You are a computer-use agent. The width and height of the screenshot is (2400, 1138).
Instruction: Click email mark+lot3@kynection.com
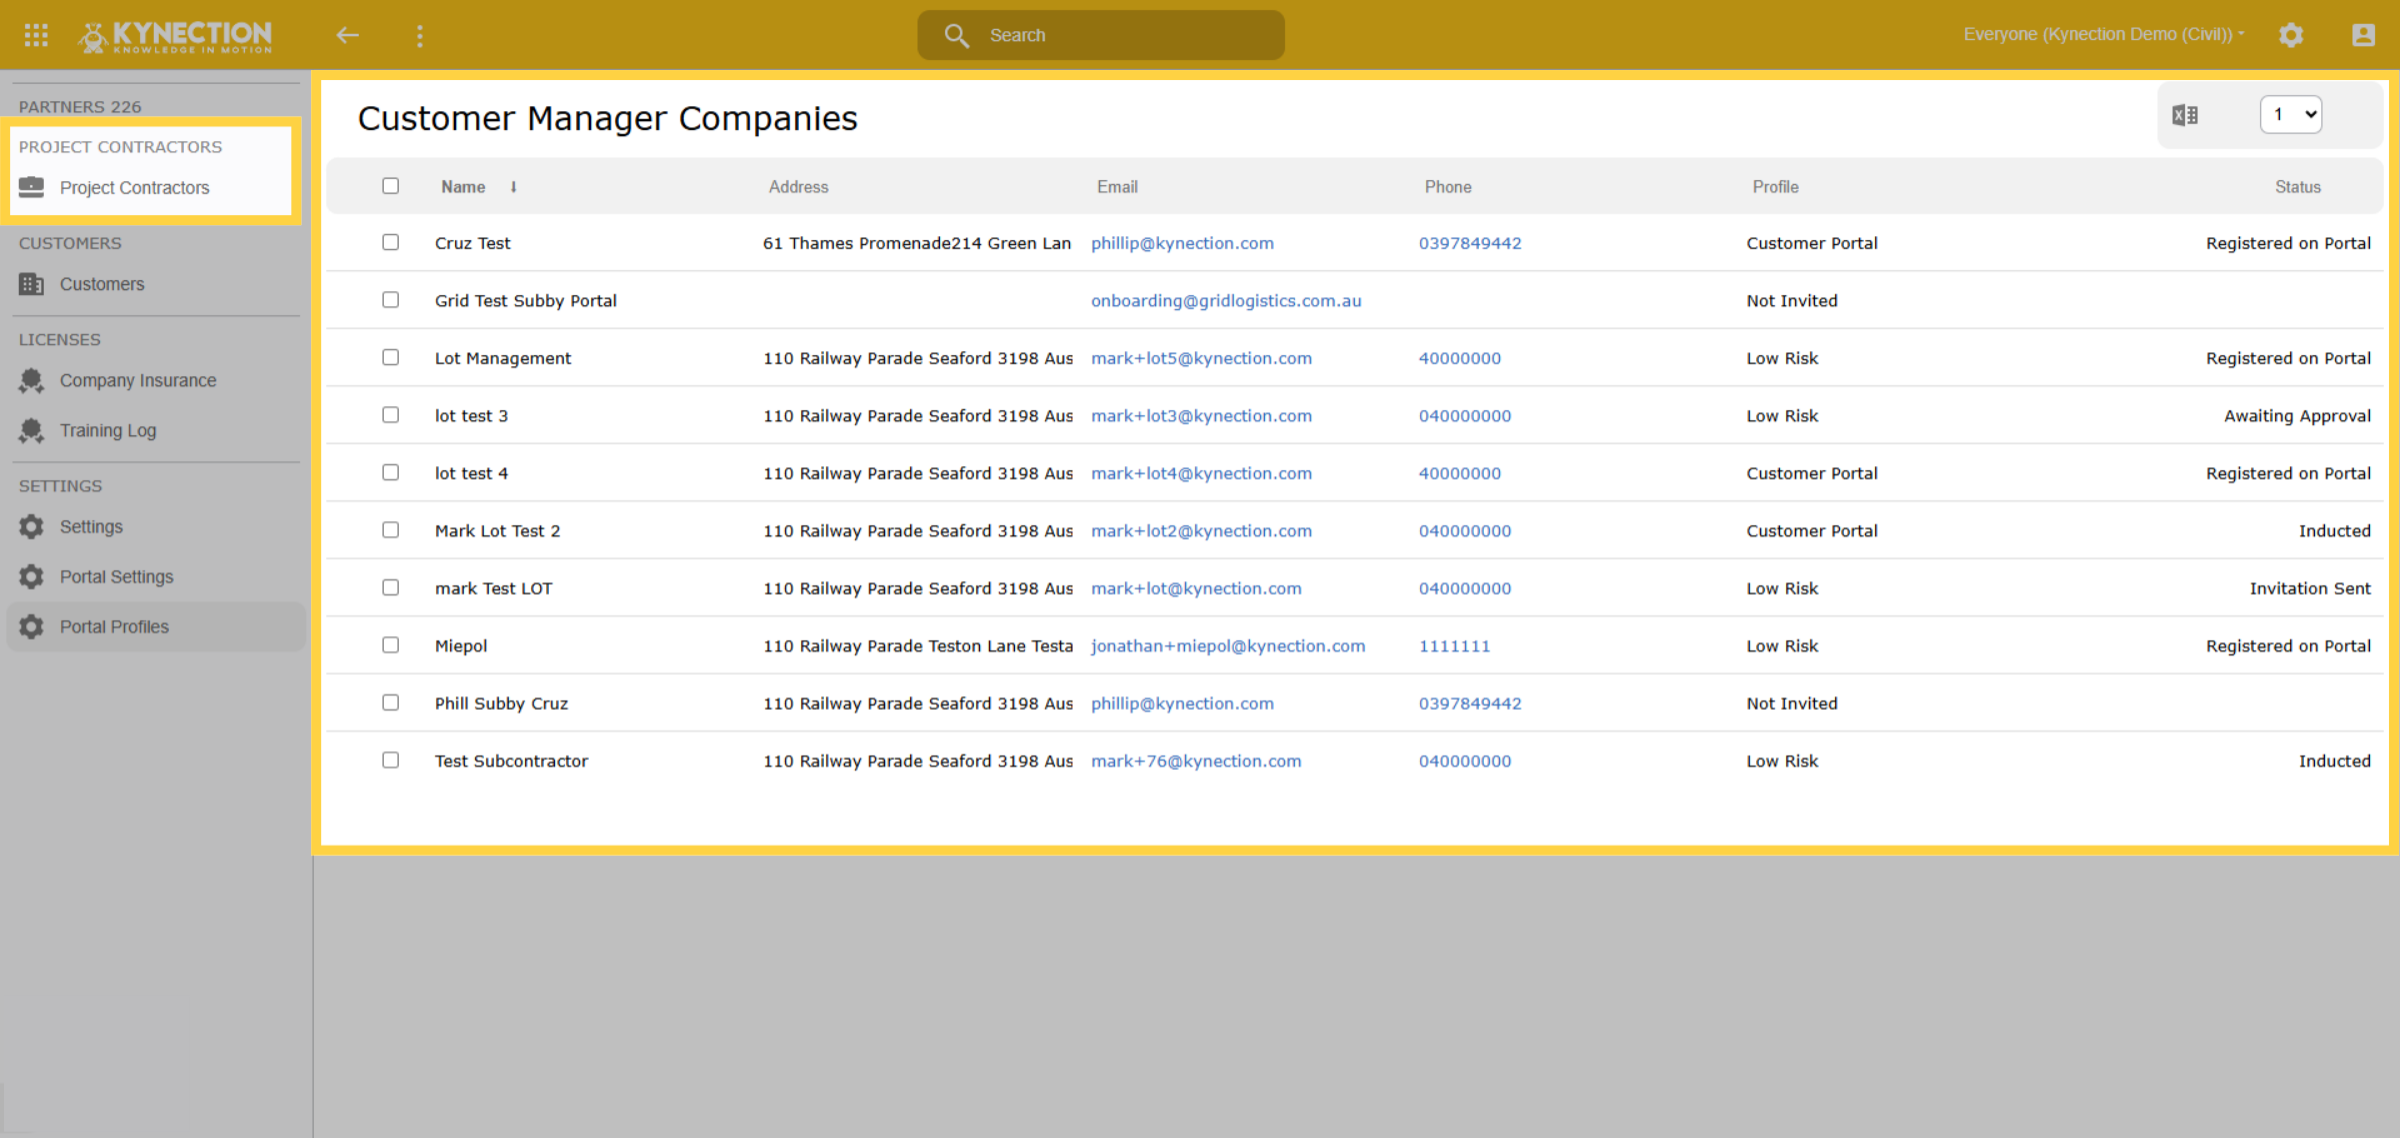click(1201, 416)
